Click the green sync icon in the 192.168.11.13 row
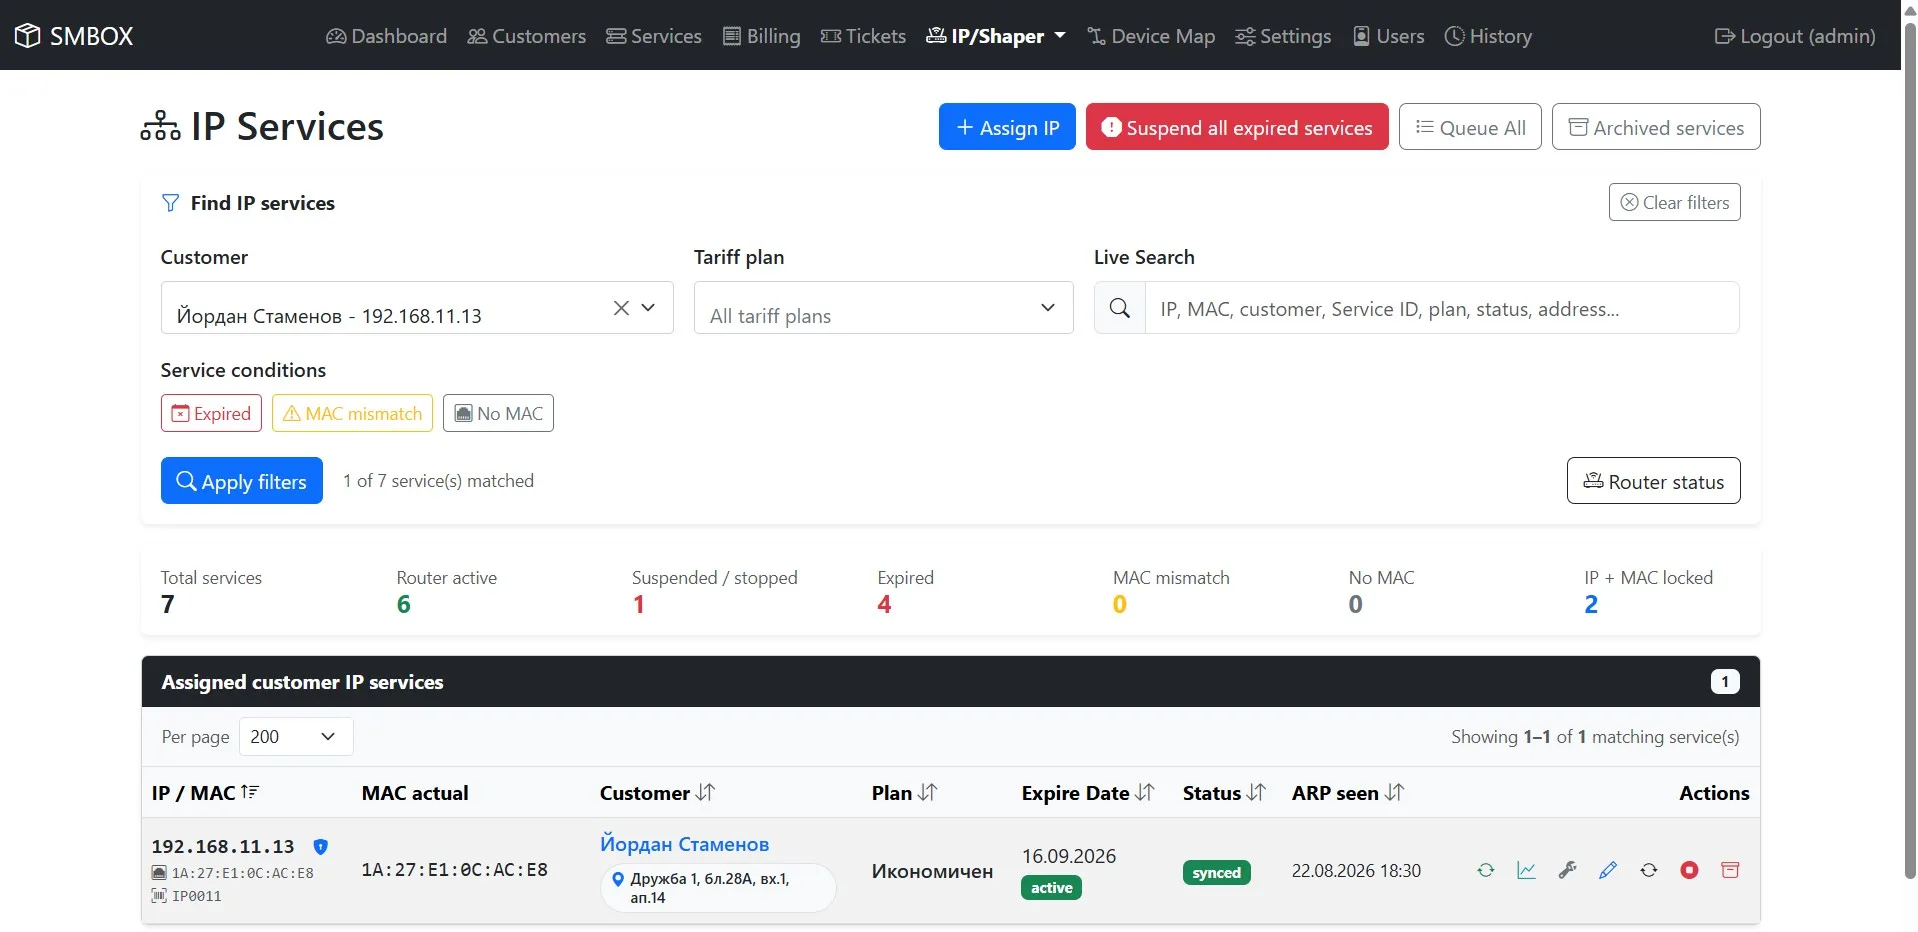 click(1485, 870)
